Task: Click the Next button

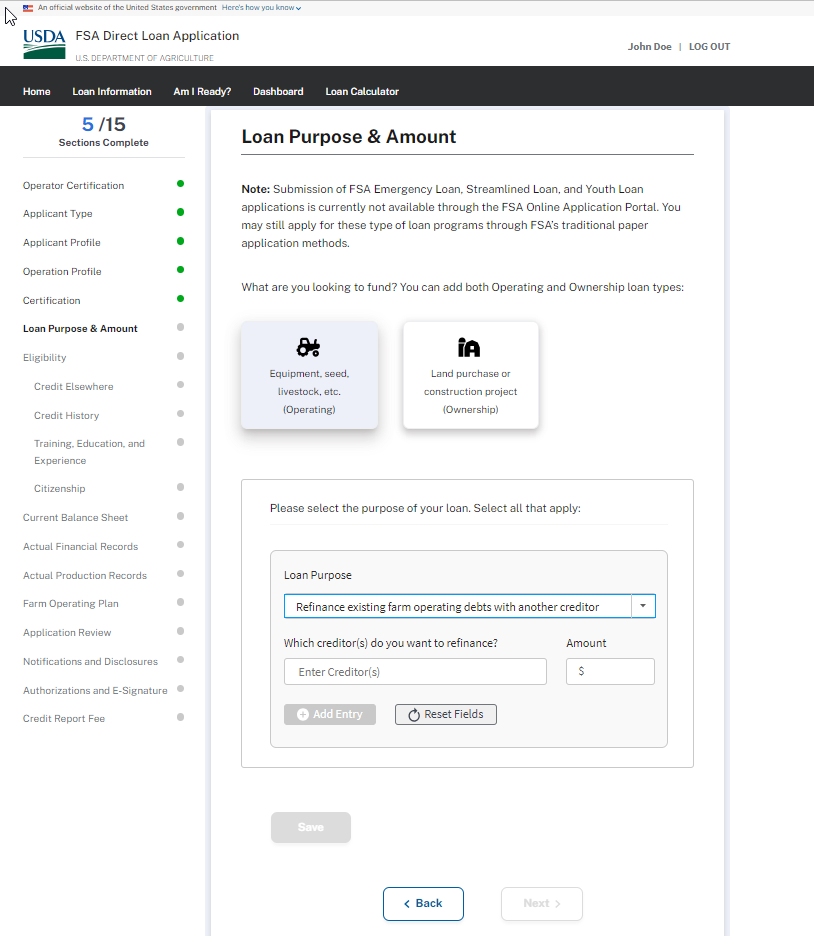Action: click(x=542, y=904)
